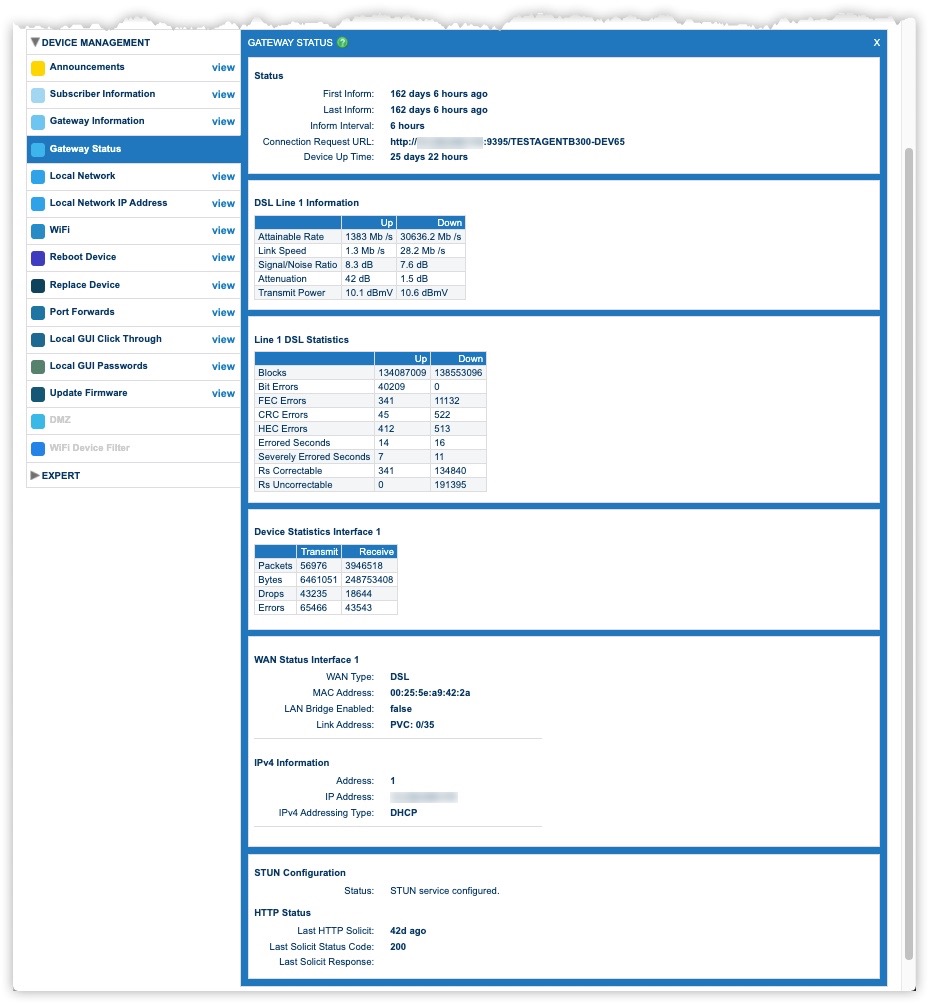929x1004 pixels.
Task: Open view link for Local GUI Click Through
Action: point(223,340)
